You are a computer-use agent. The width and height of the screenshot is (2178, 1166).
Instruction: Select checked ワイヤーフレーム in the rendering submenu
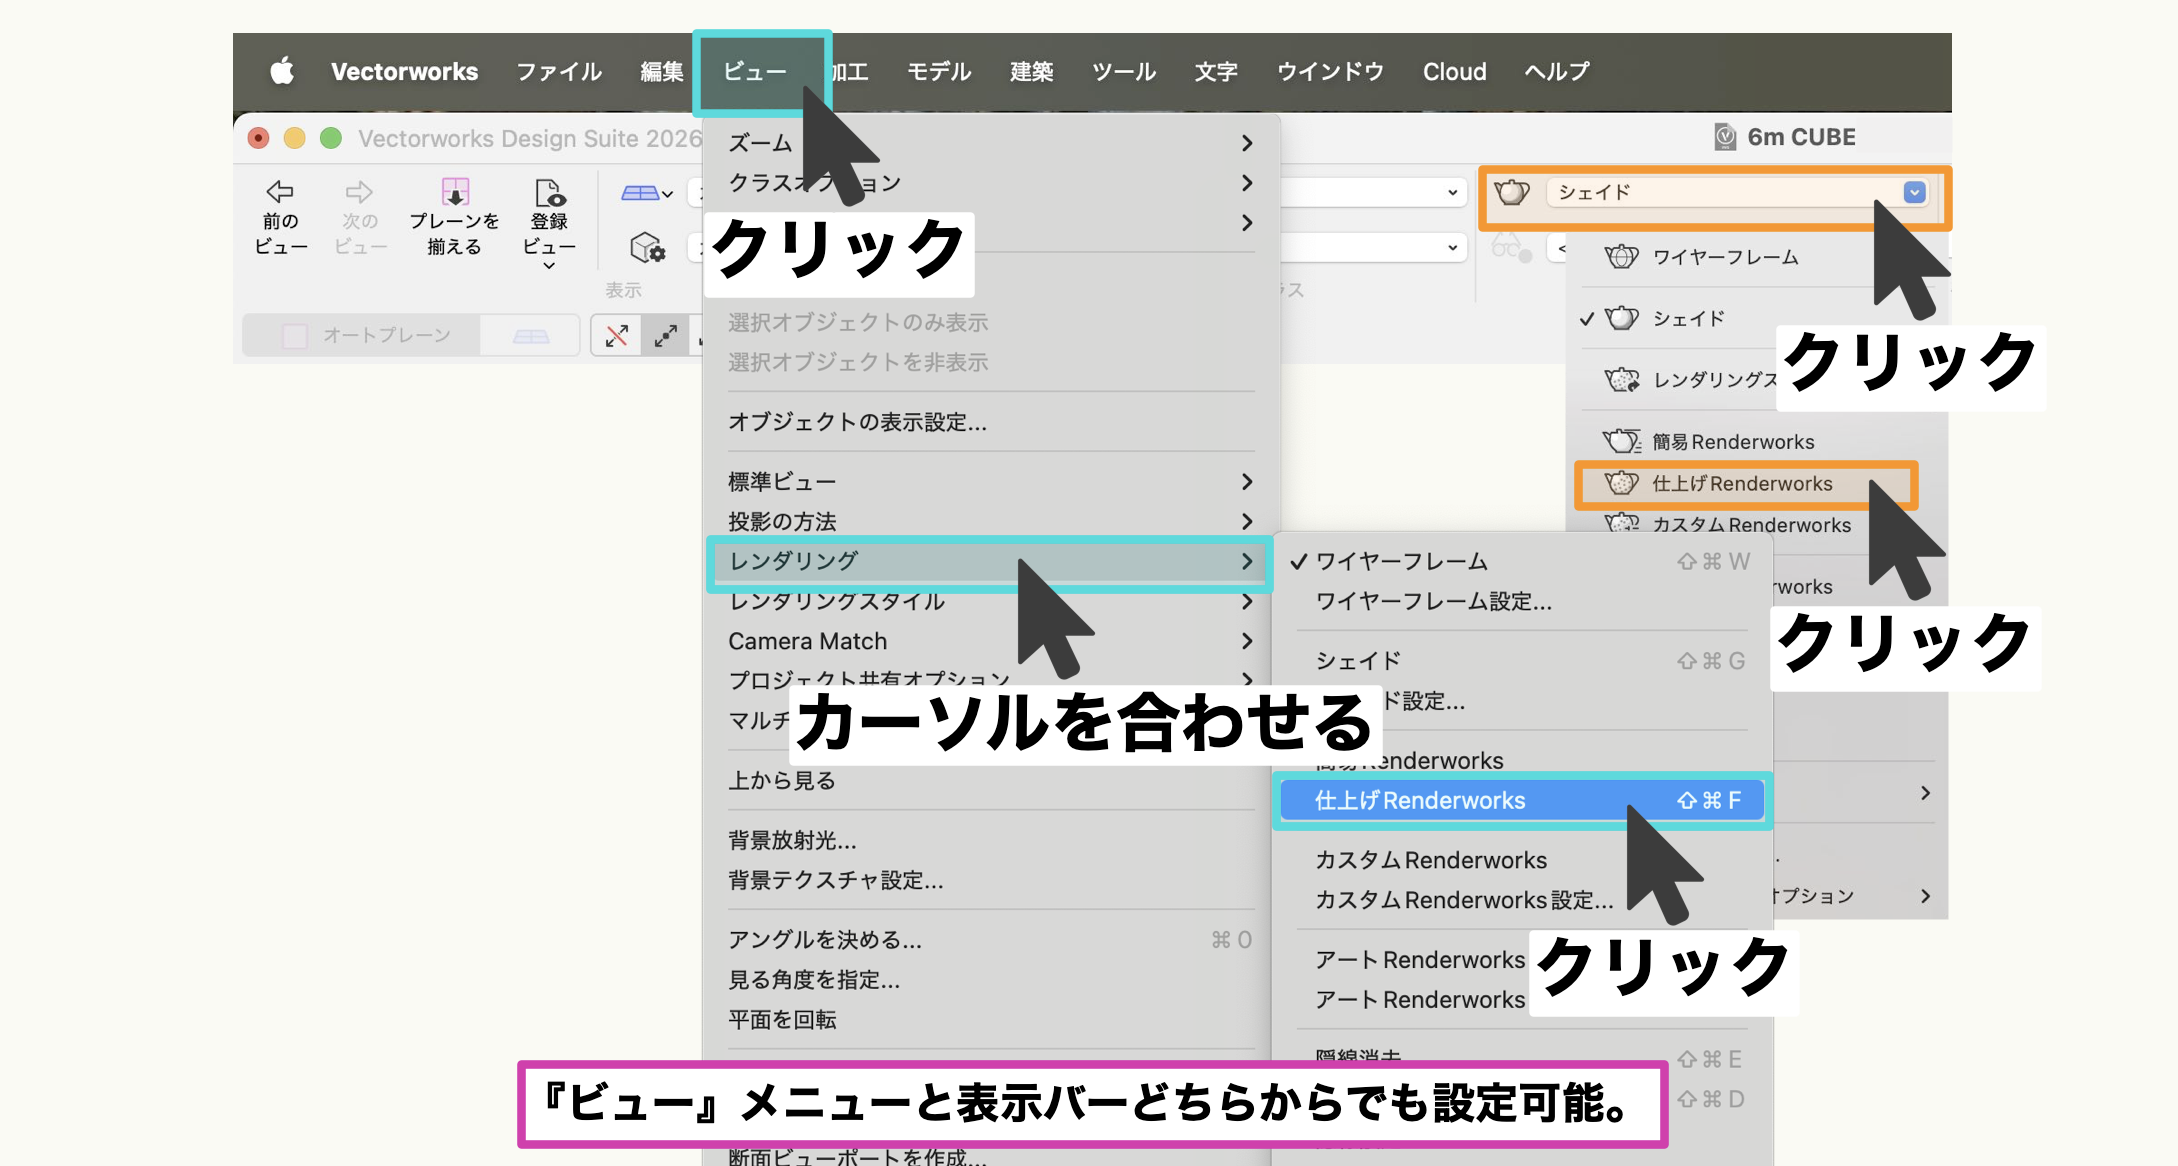1402,562
